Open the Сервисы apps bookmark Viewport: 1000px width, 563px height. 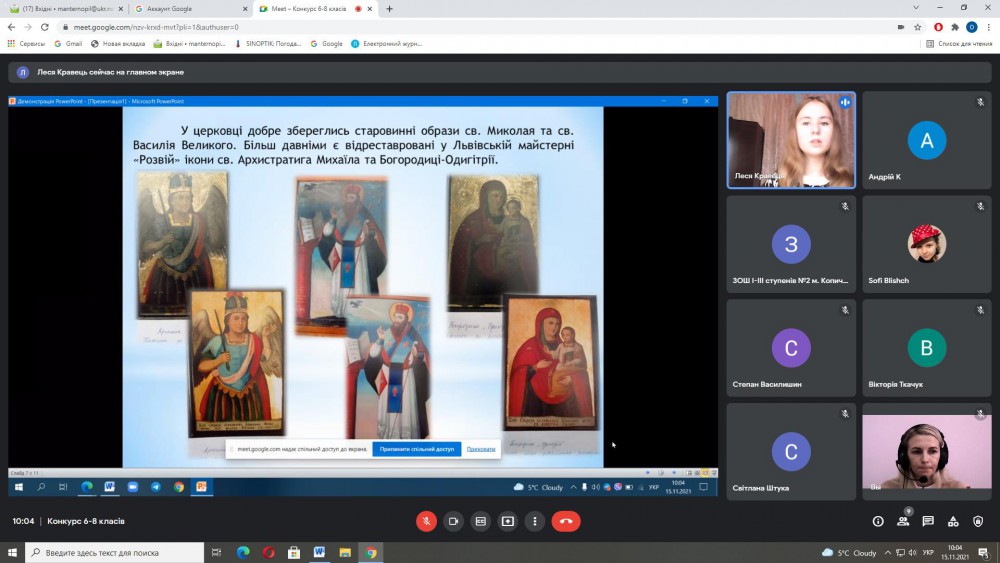pos(26,43)
